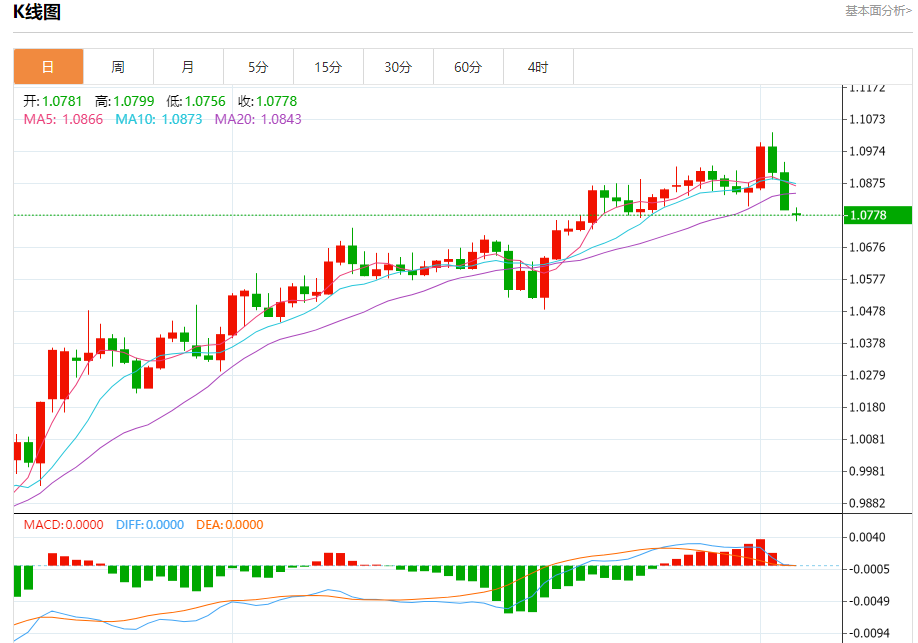918x643 pixels.
Task: Click the 1.0081 price axis label
Action: point(867,439)
